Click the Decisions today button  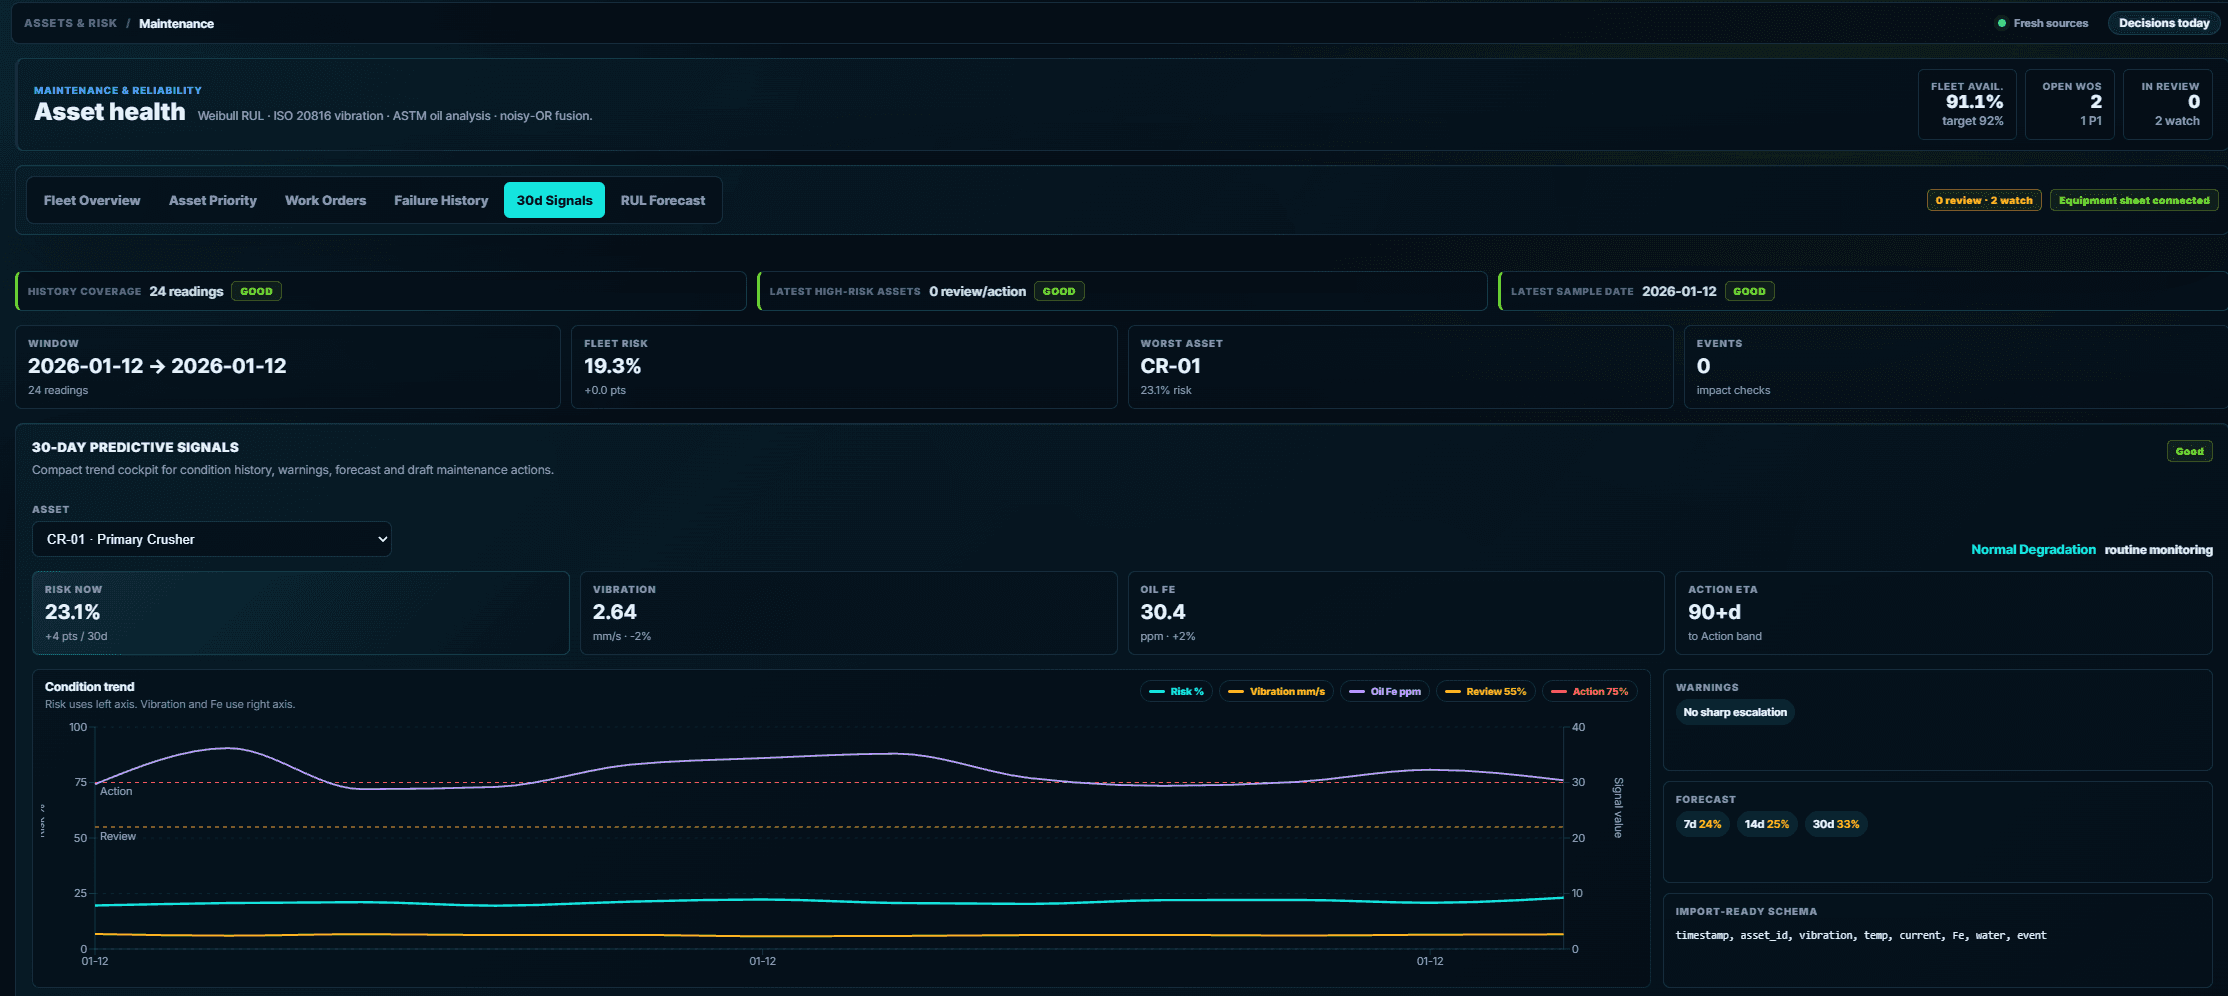pyautogui.click(x=2164, y=23)
